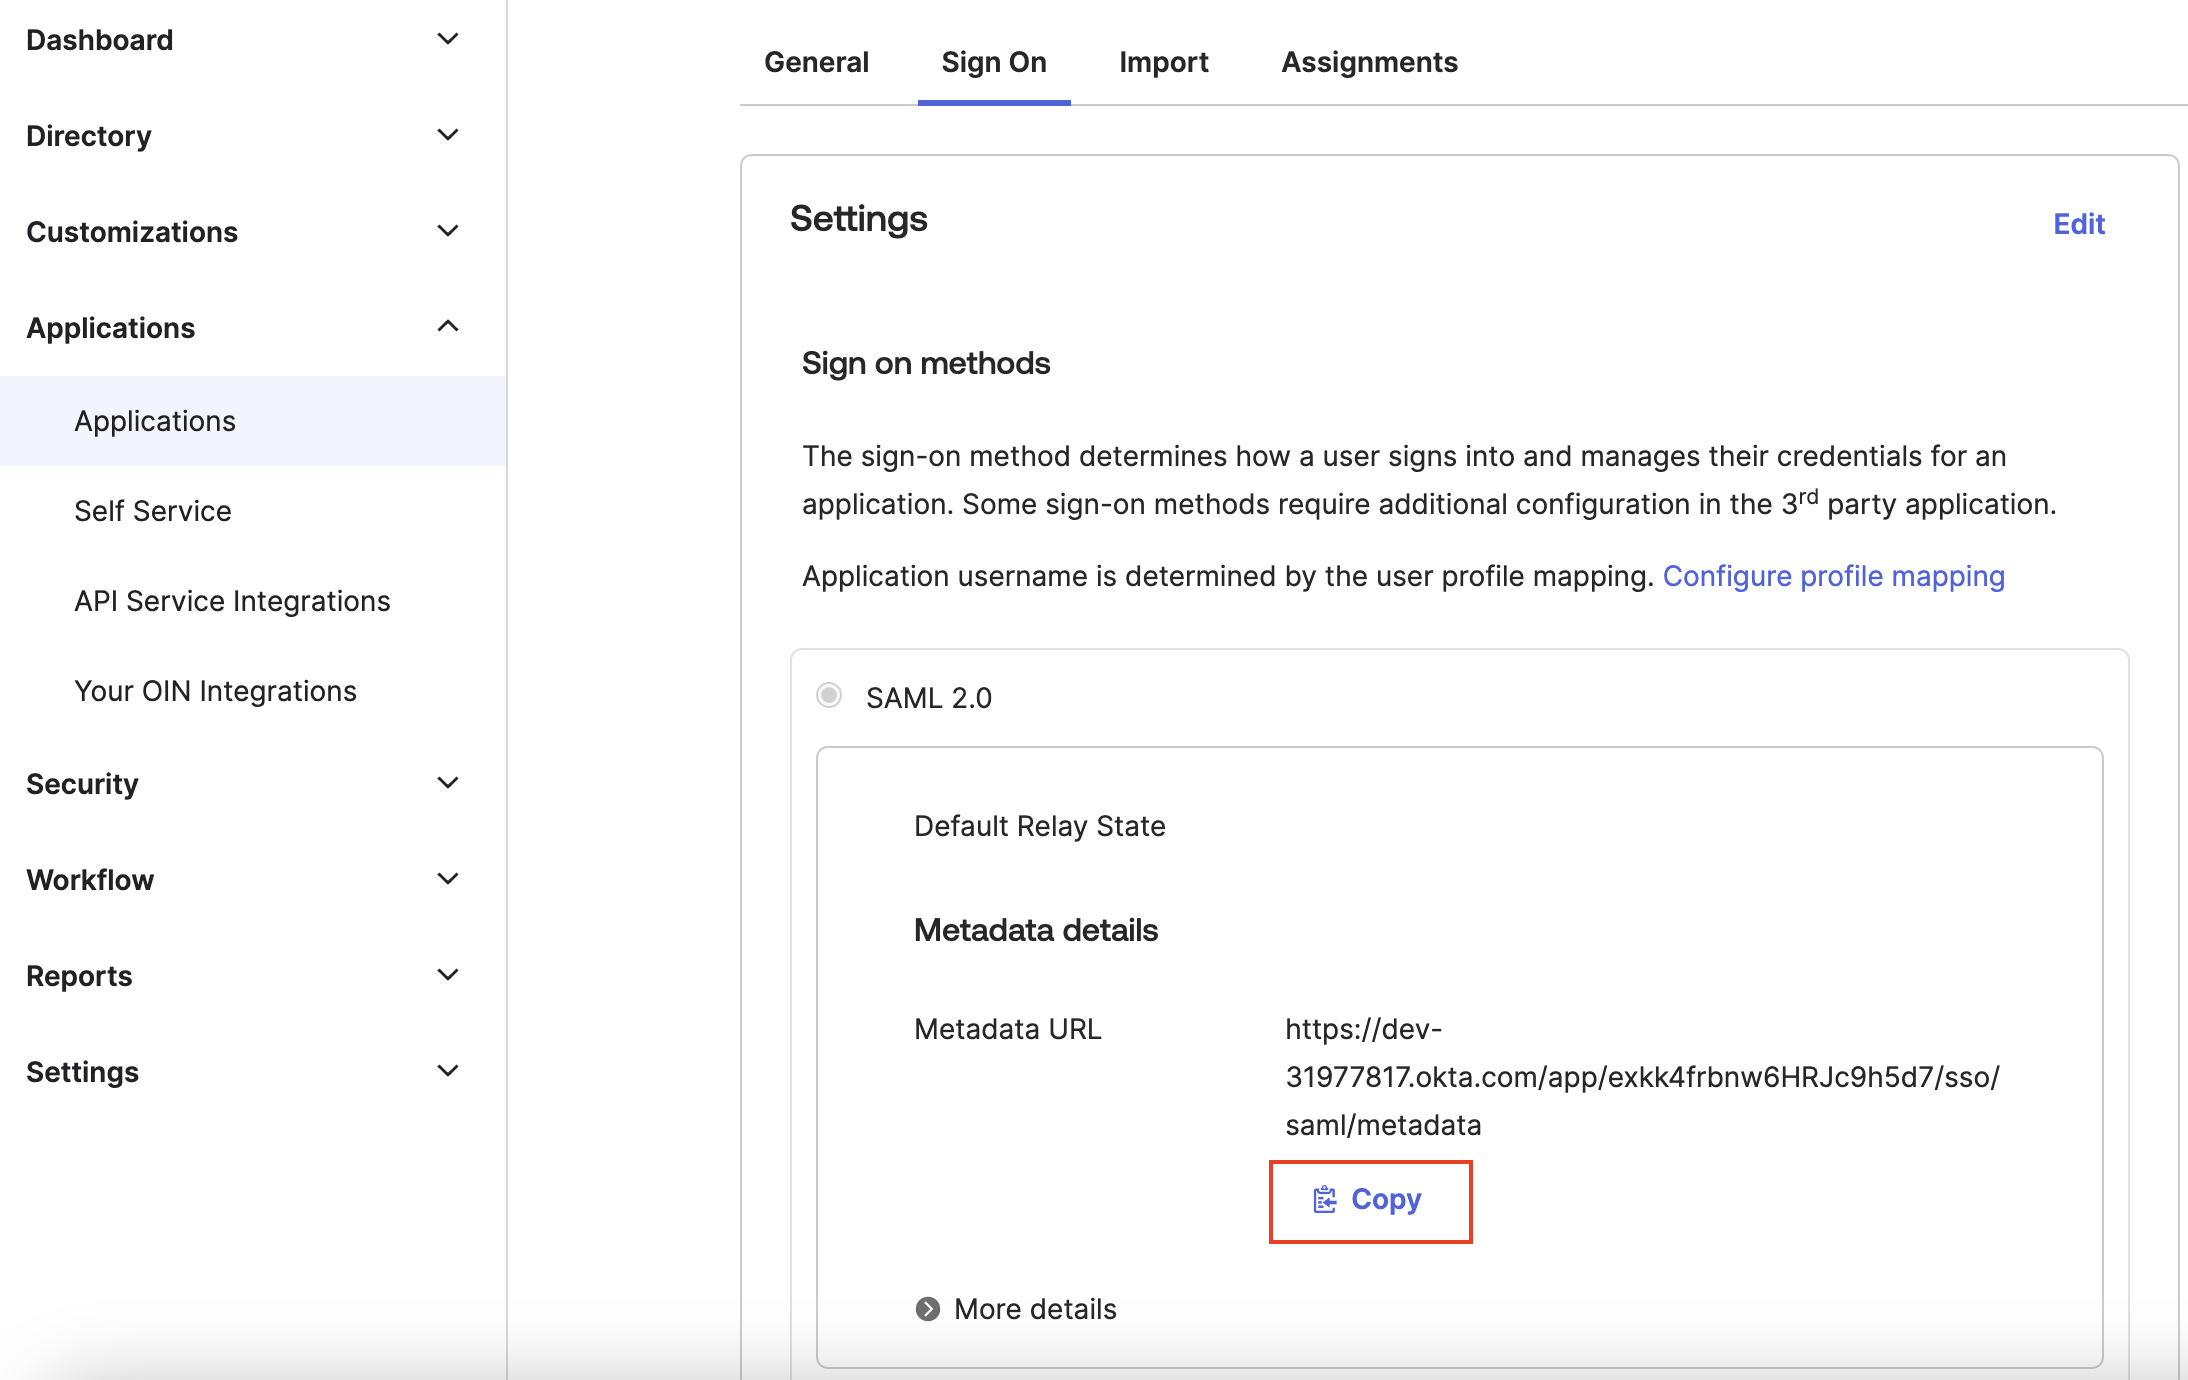Click the More details arrow icon

[928, 1309]
